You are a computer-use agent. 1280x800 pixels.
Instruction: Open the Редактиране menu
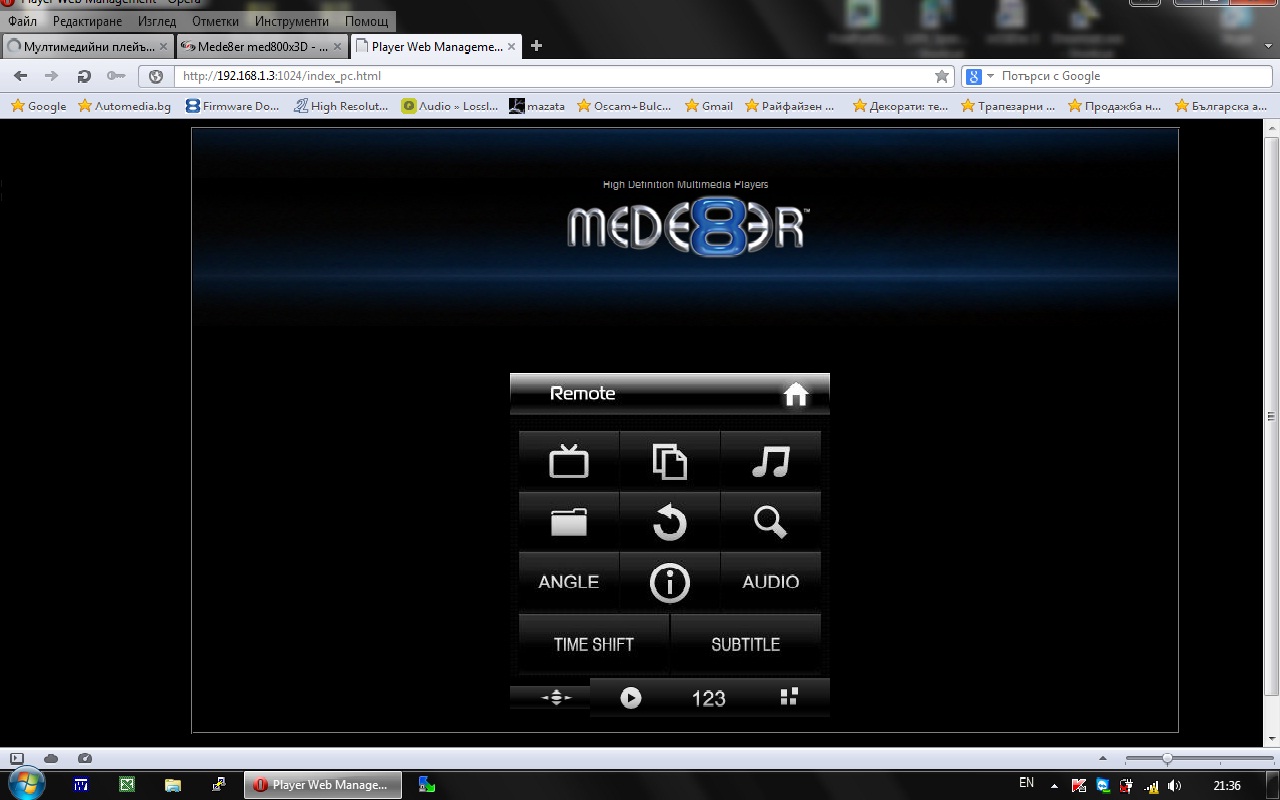[x=87, y=21]
